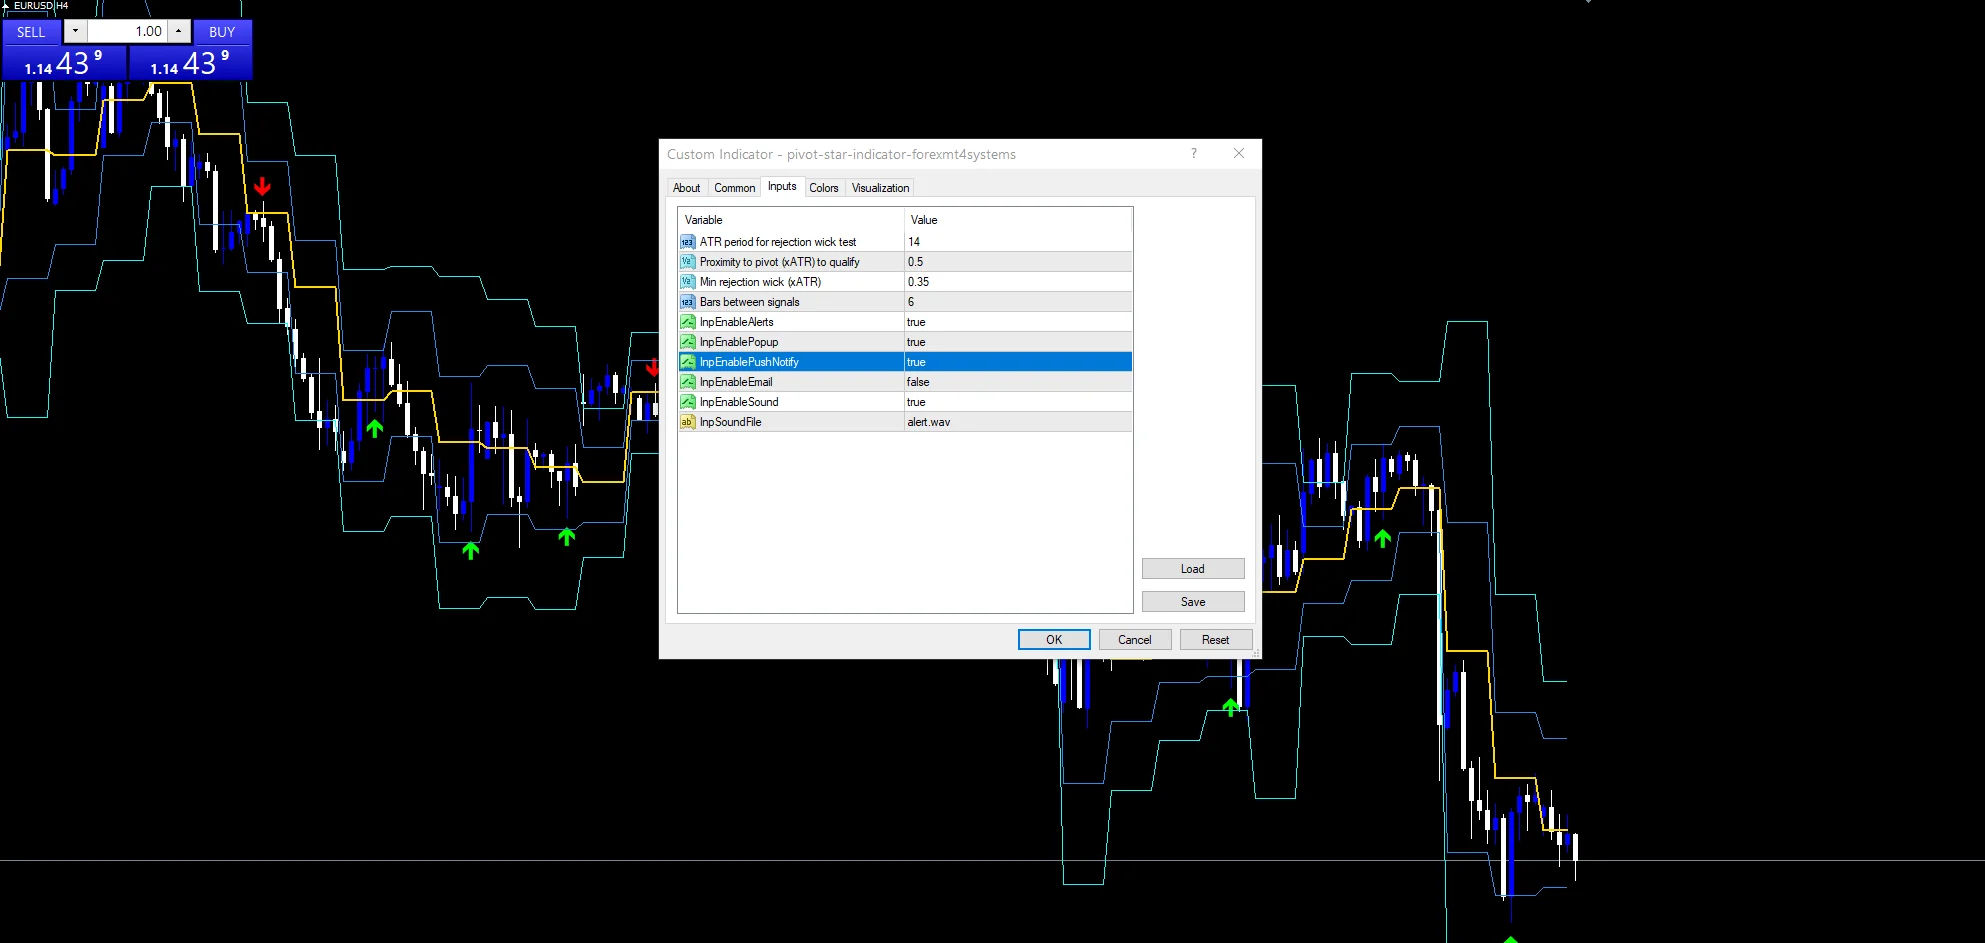This screenshot has width=1985, height=943.
Task: Click the Proximity to pivot row icon
Action: [x=687, y=262]
